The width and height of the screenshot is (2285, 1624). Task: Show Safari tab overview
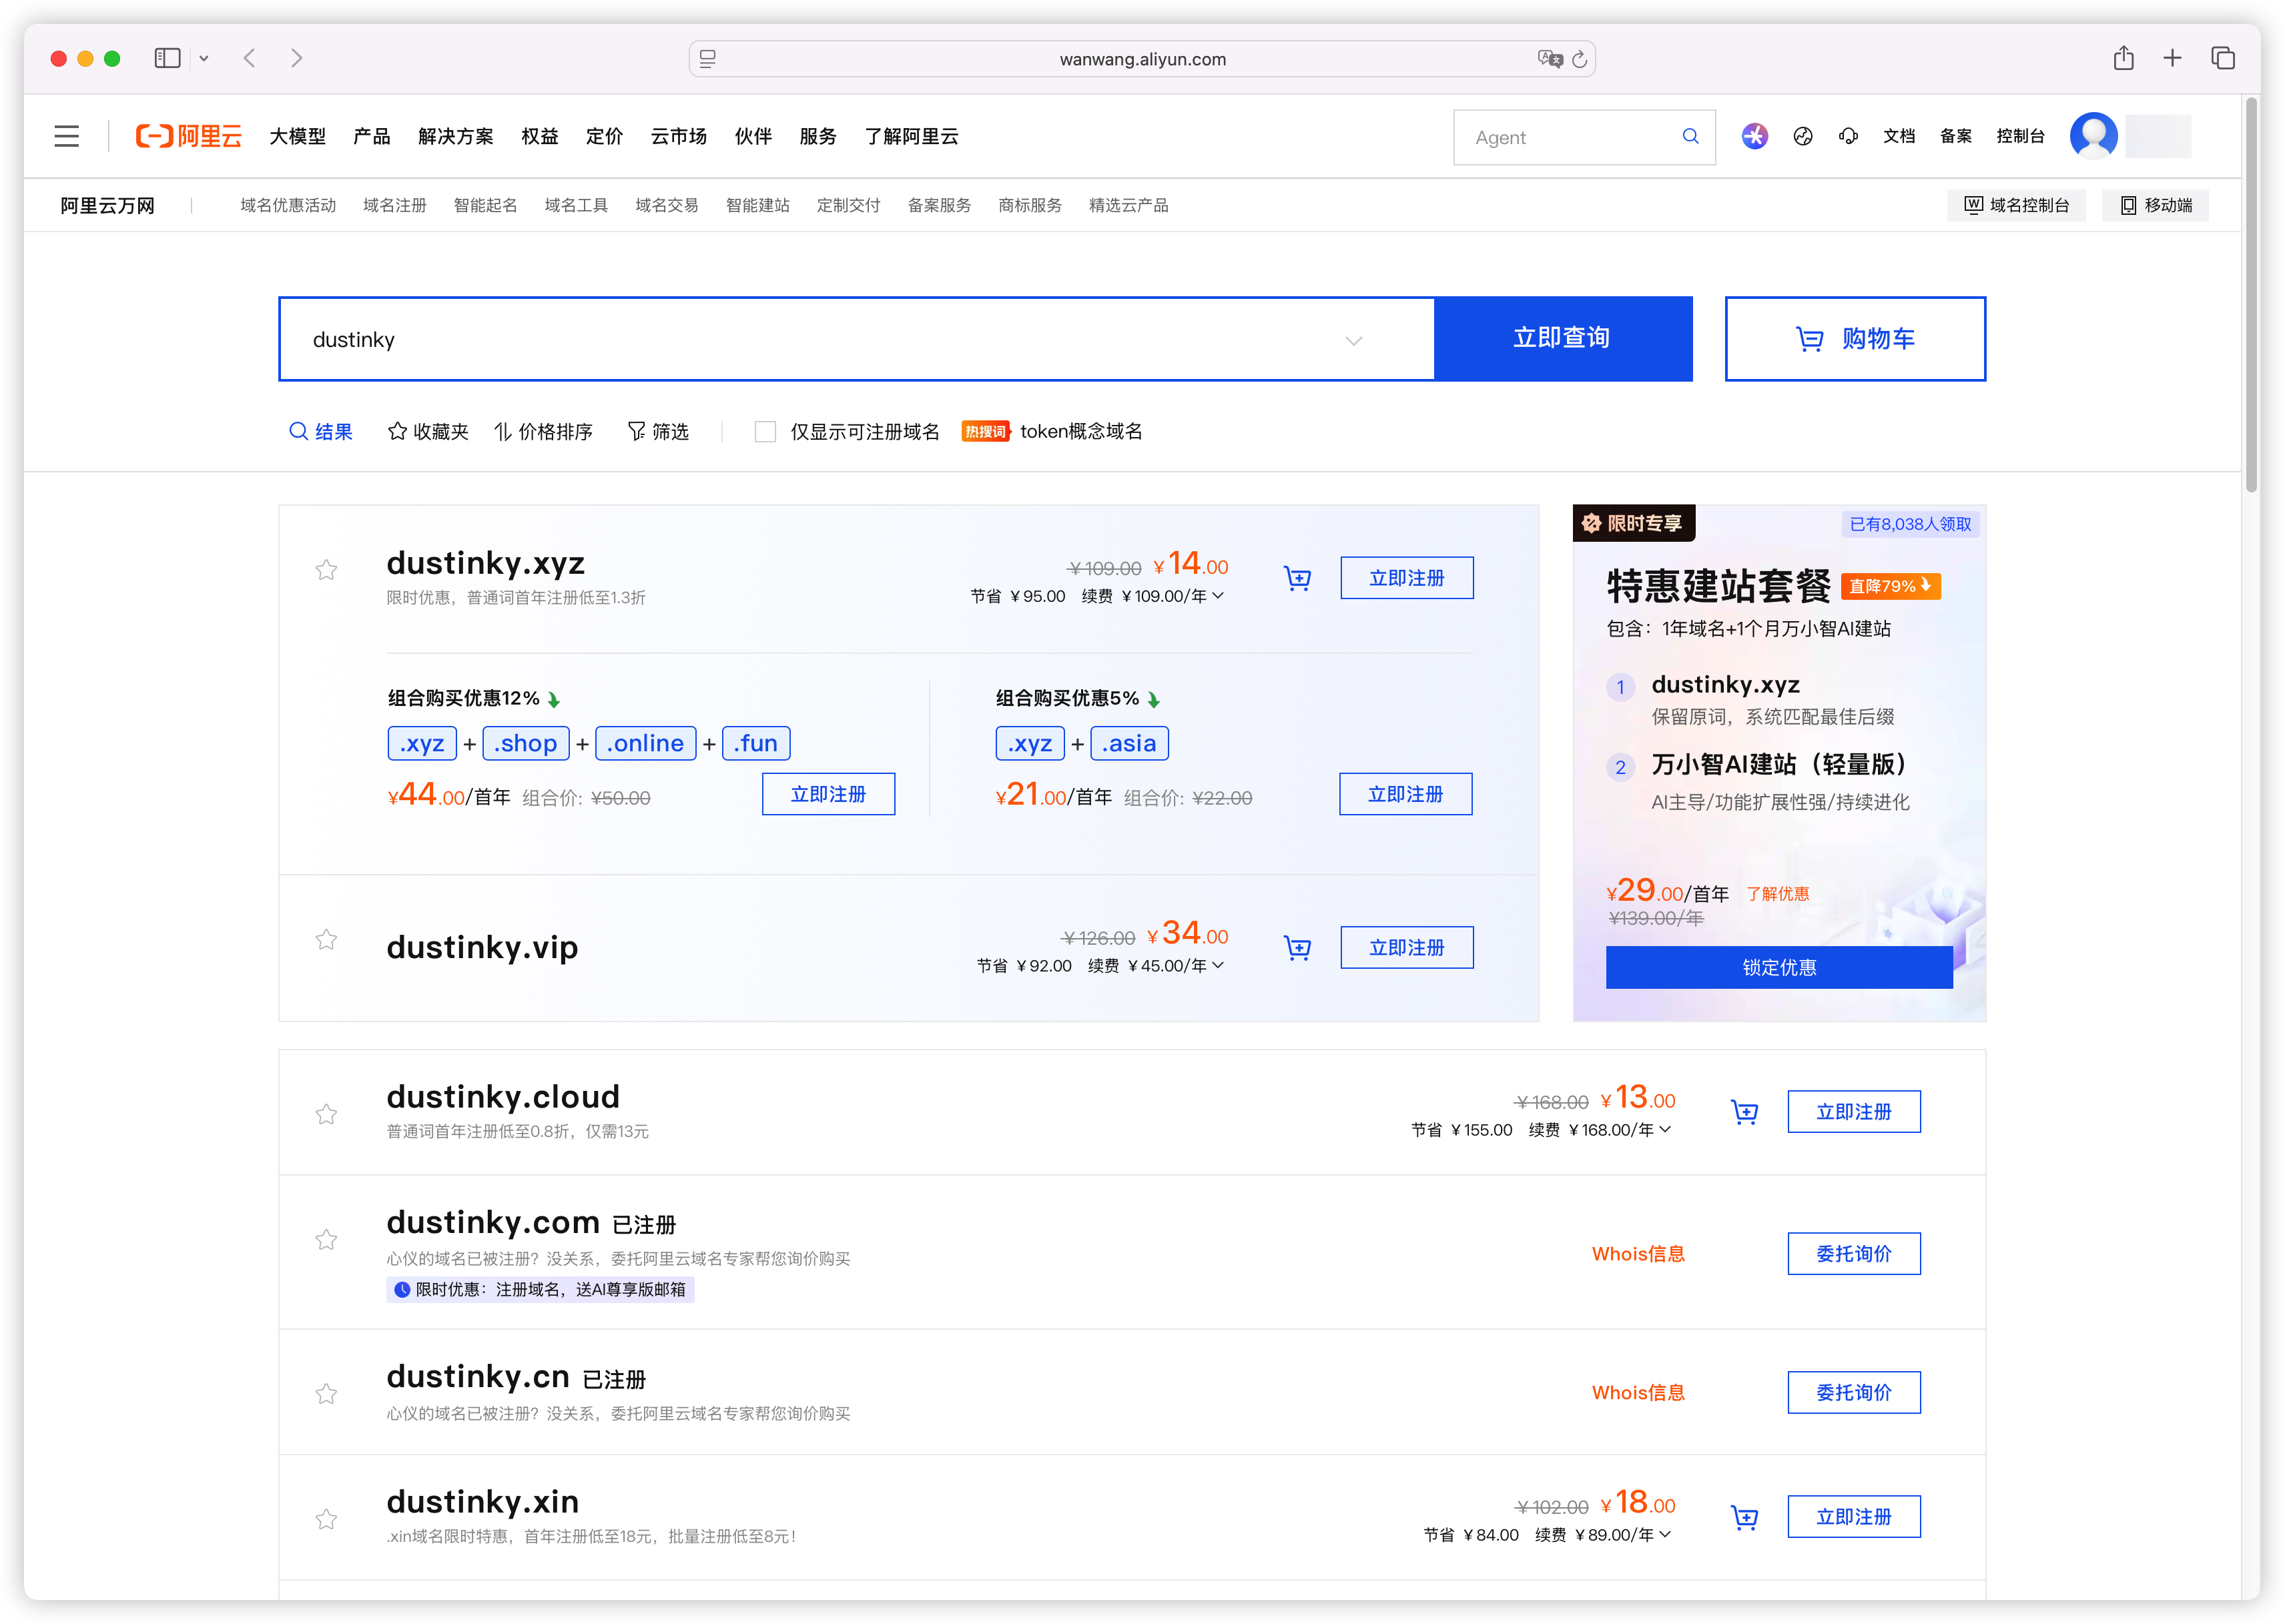pyautogui.click(x=2223, y=58)
